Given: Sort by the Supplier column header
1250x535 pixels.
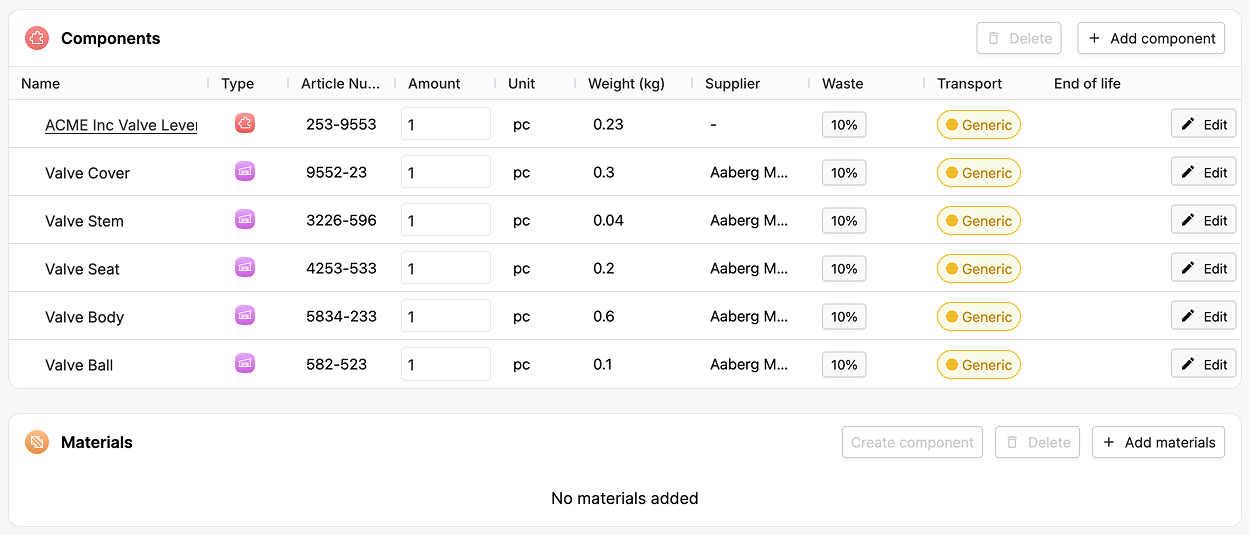Looking at the screenshot, I should (x=732, y=84).
